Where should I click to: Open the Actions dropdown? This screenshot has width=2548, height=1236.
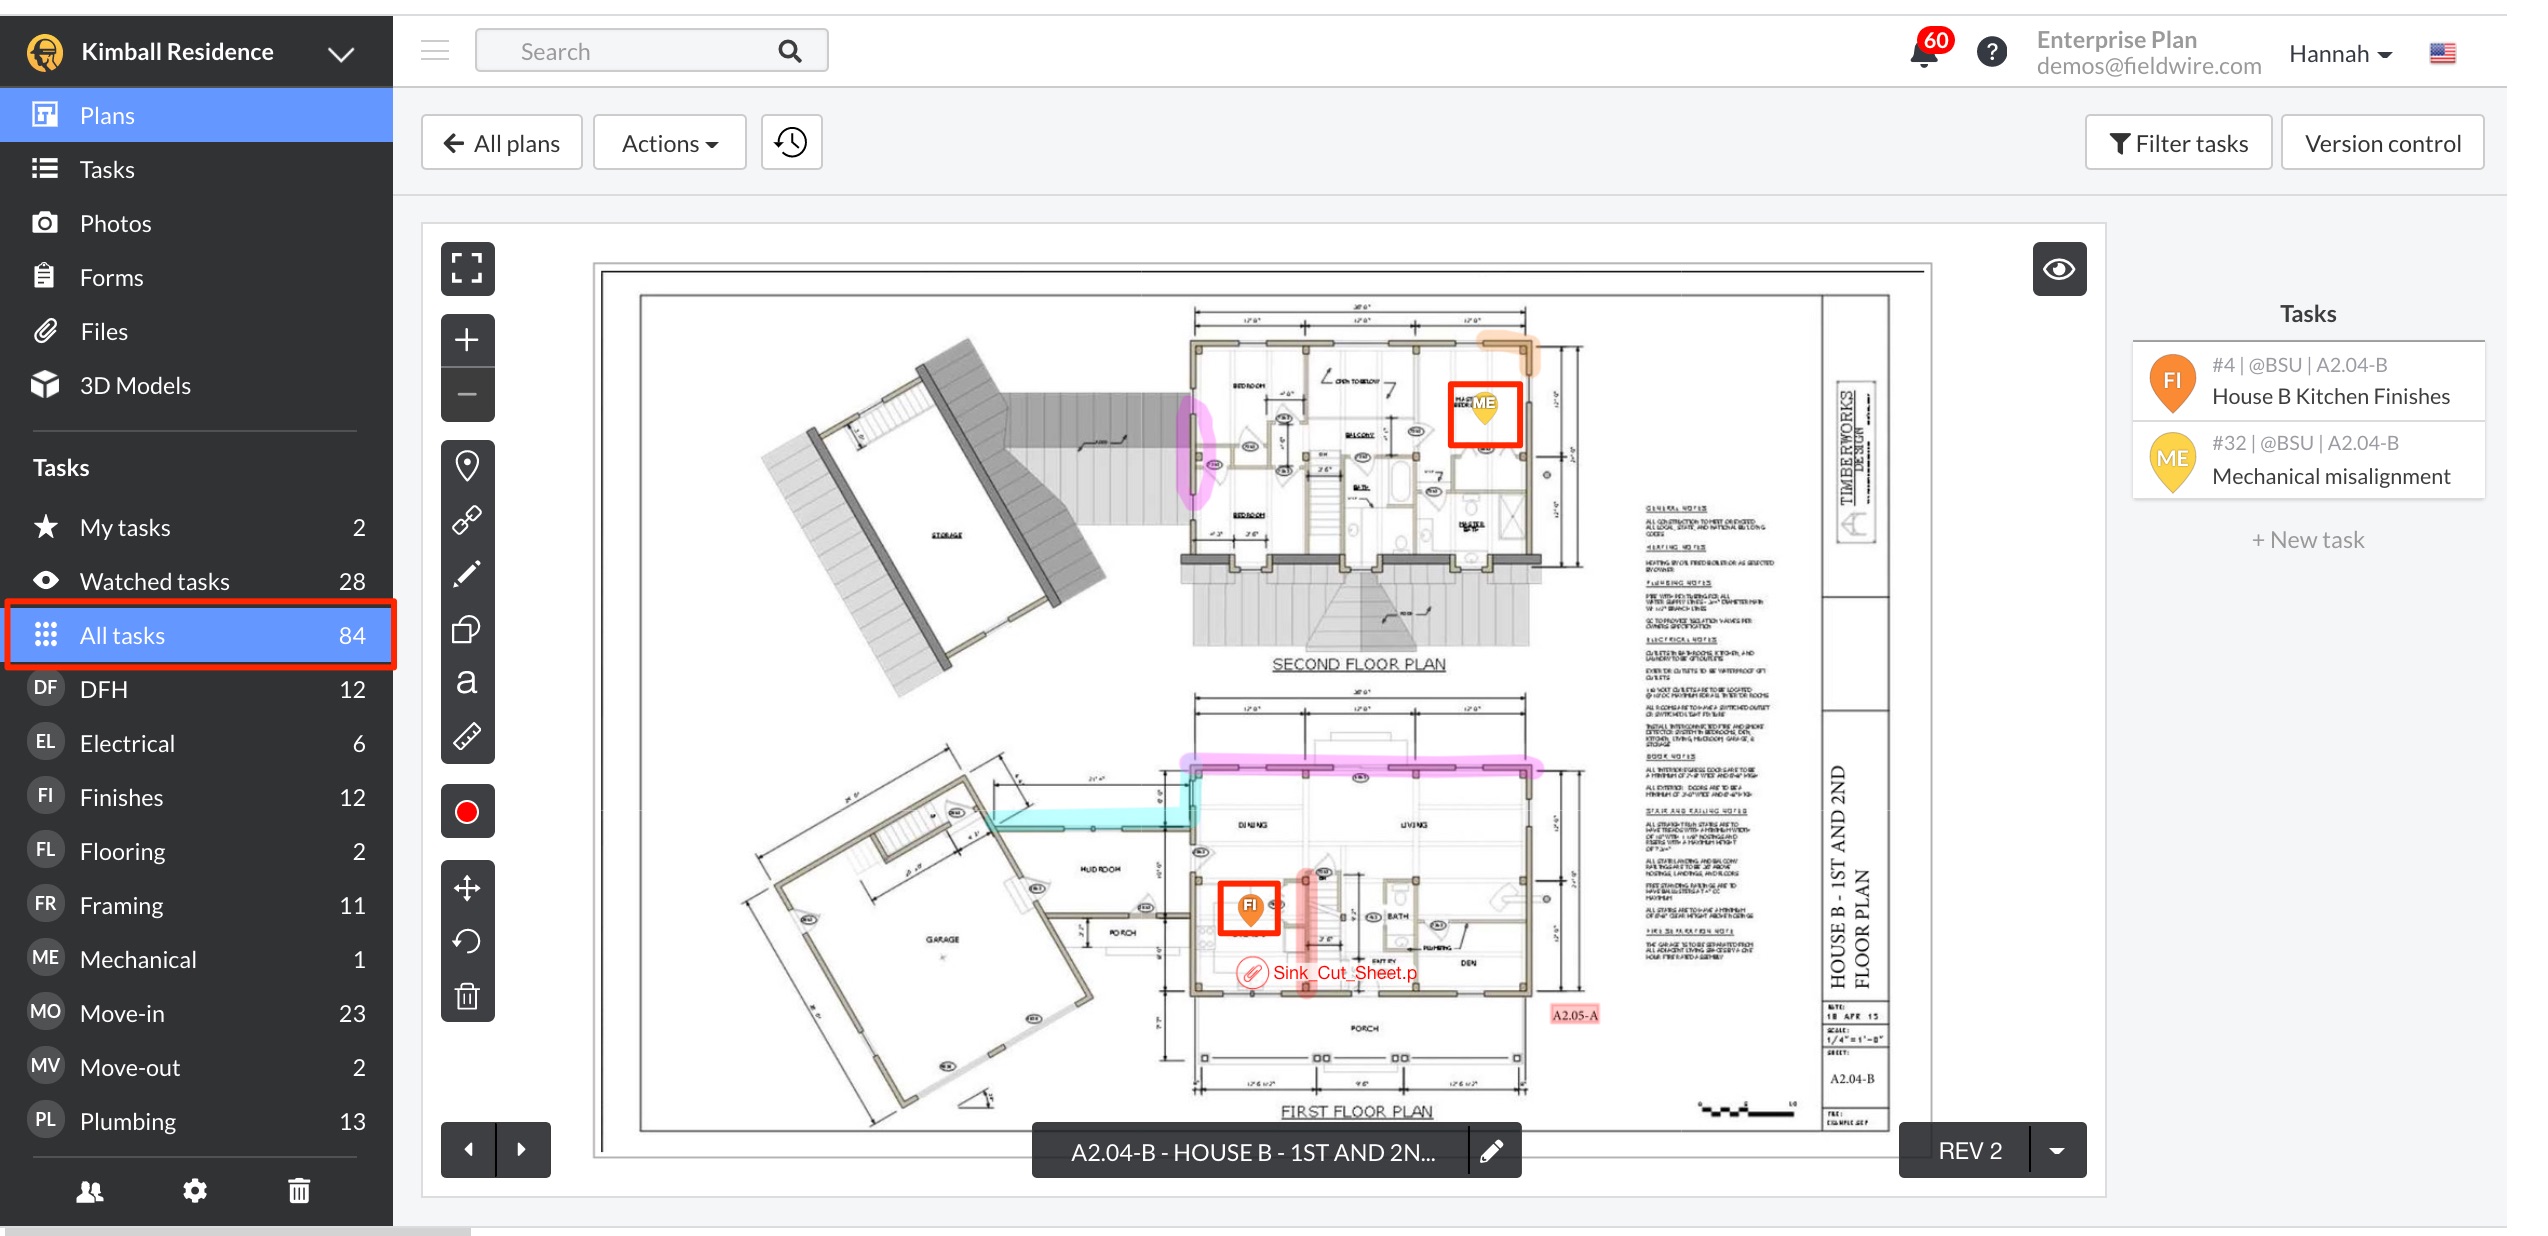pos(669,143)
